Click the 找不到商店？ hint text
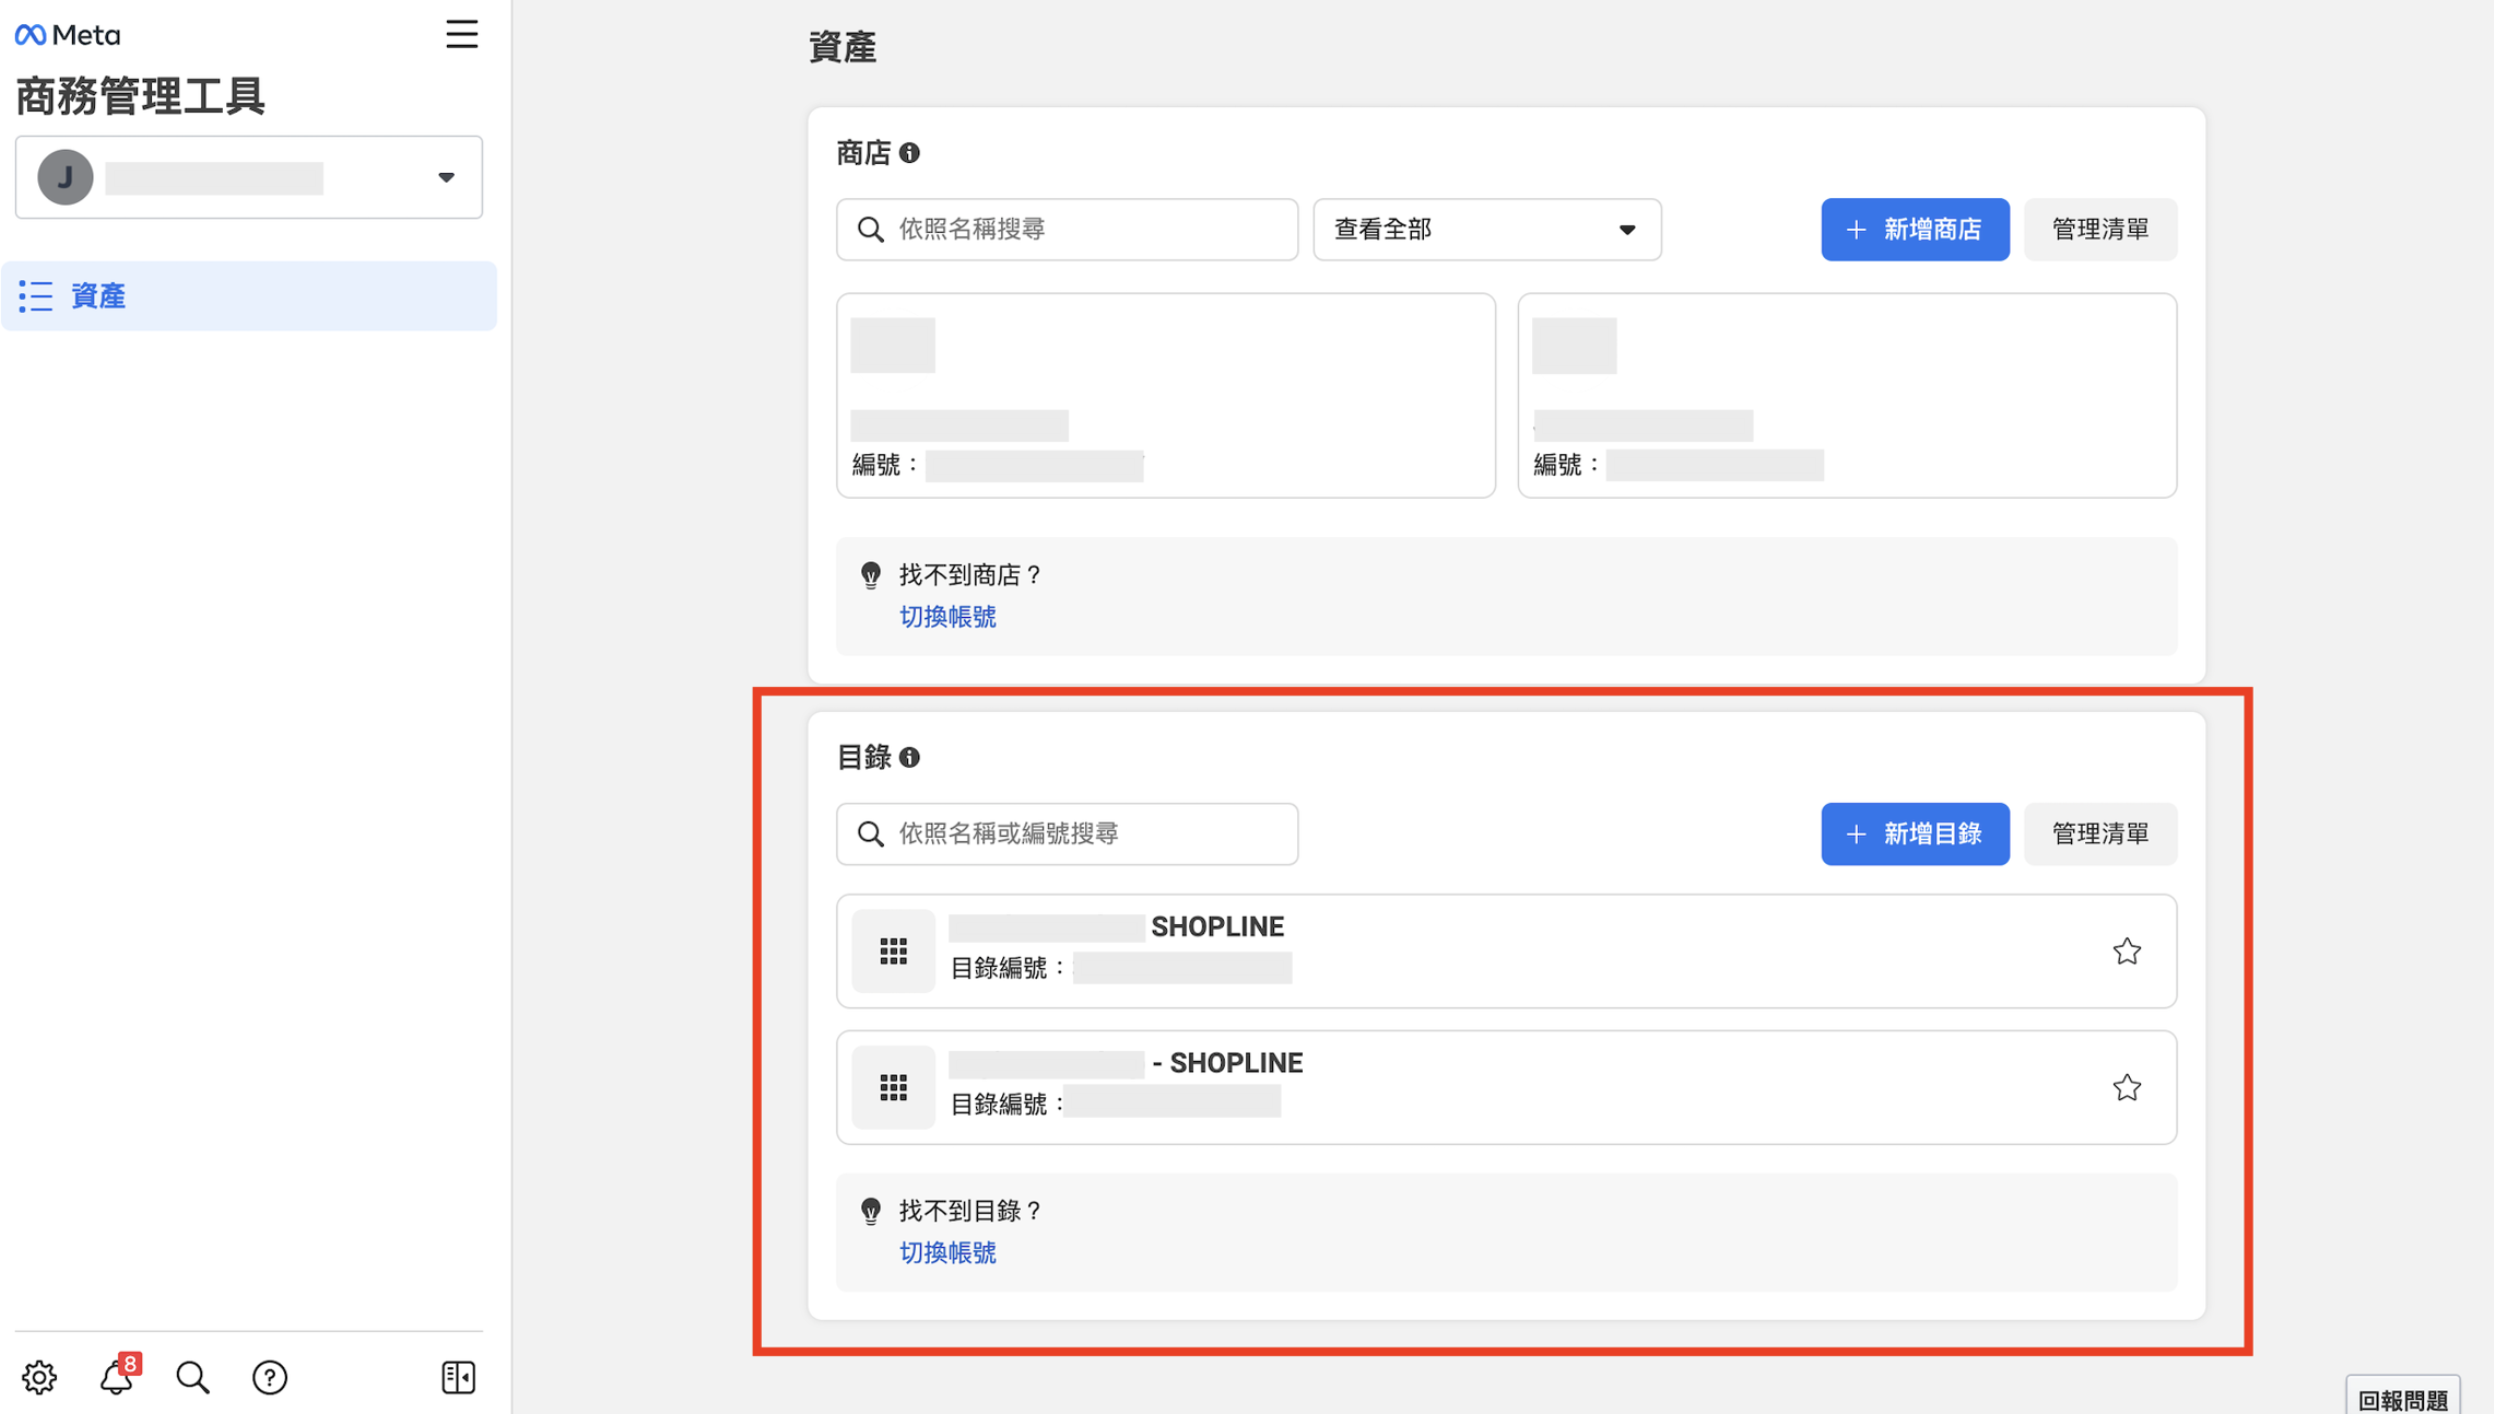 pos(969,575)
